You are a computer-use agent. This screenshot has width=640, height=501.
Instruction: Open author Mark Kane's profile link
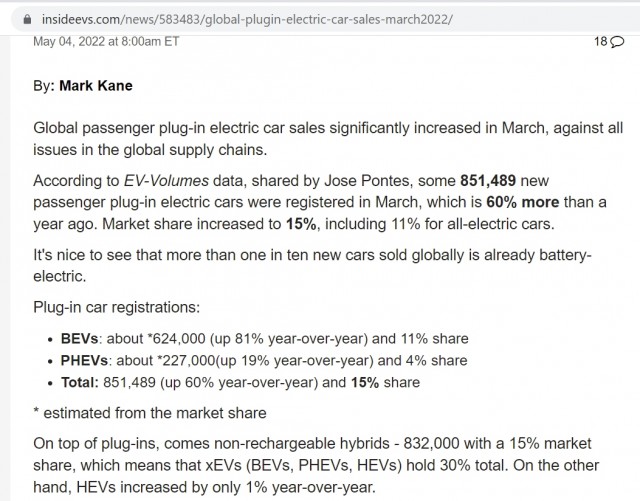click(96, 85)
